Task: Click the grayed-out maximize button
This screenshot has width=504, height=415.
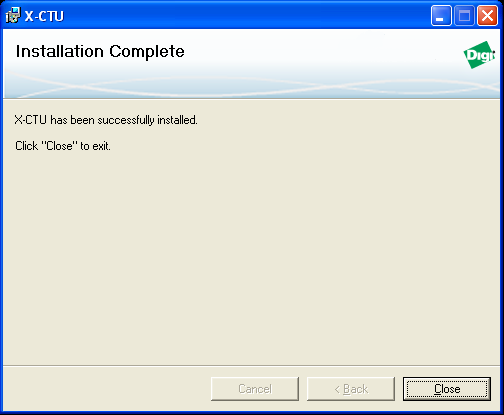Action: (x=464, y=15)
